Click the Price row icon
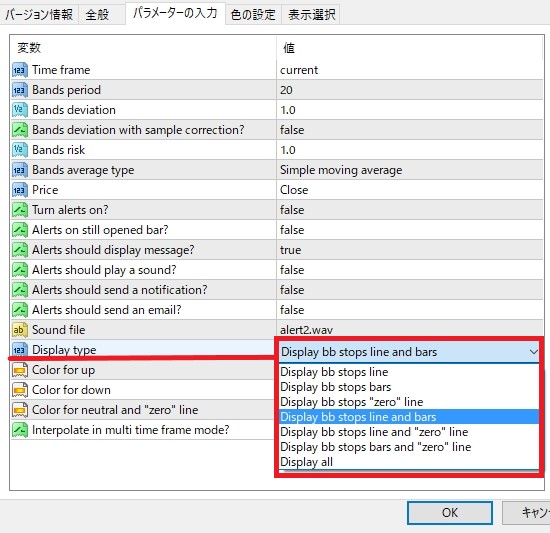 click(20, 190)
